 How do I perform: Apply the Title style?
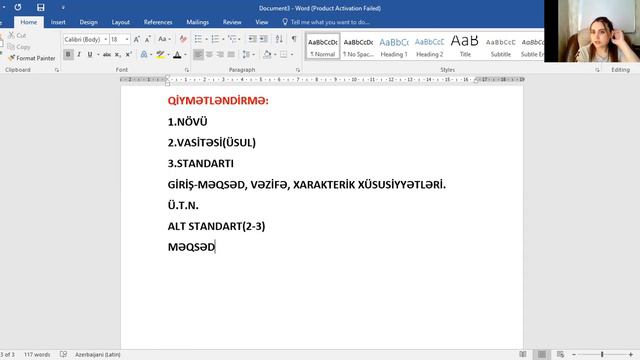coord(465,47)
